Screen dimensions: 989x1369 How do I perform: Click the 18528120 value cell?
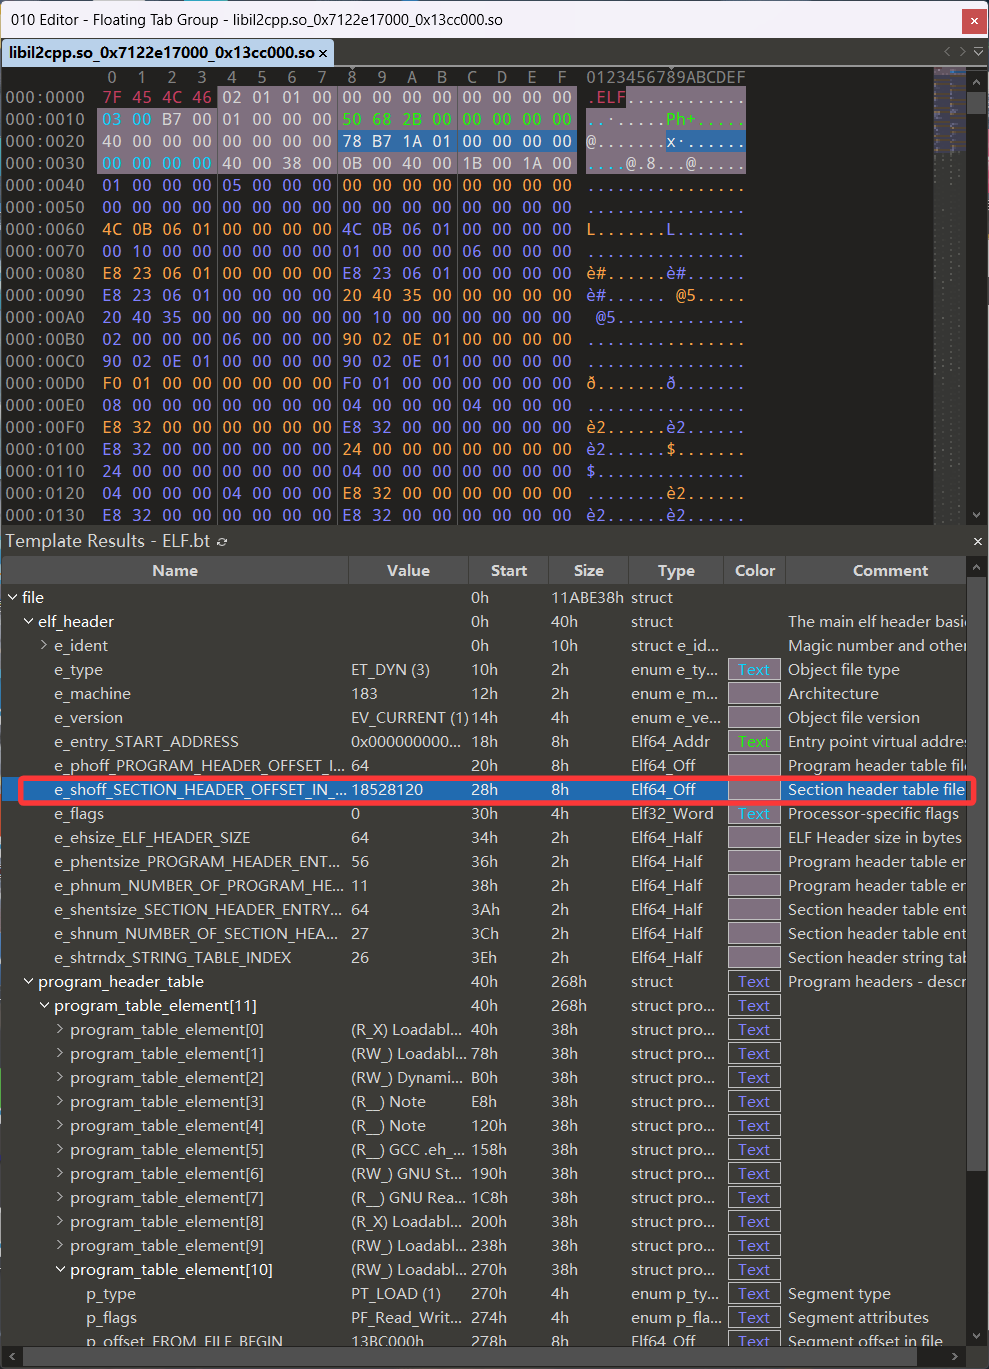(408, 789)
